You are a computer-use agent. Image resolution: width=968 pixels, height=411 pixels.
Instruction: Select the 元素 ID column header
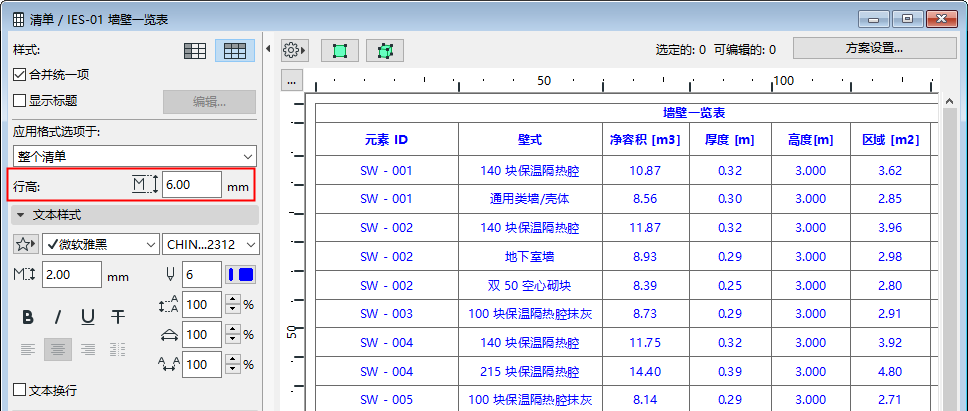tap(386, 139)
